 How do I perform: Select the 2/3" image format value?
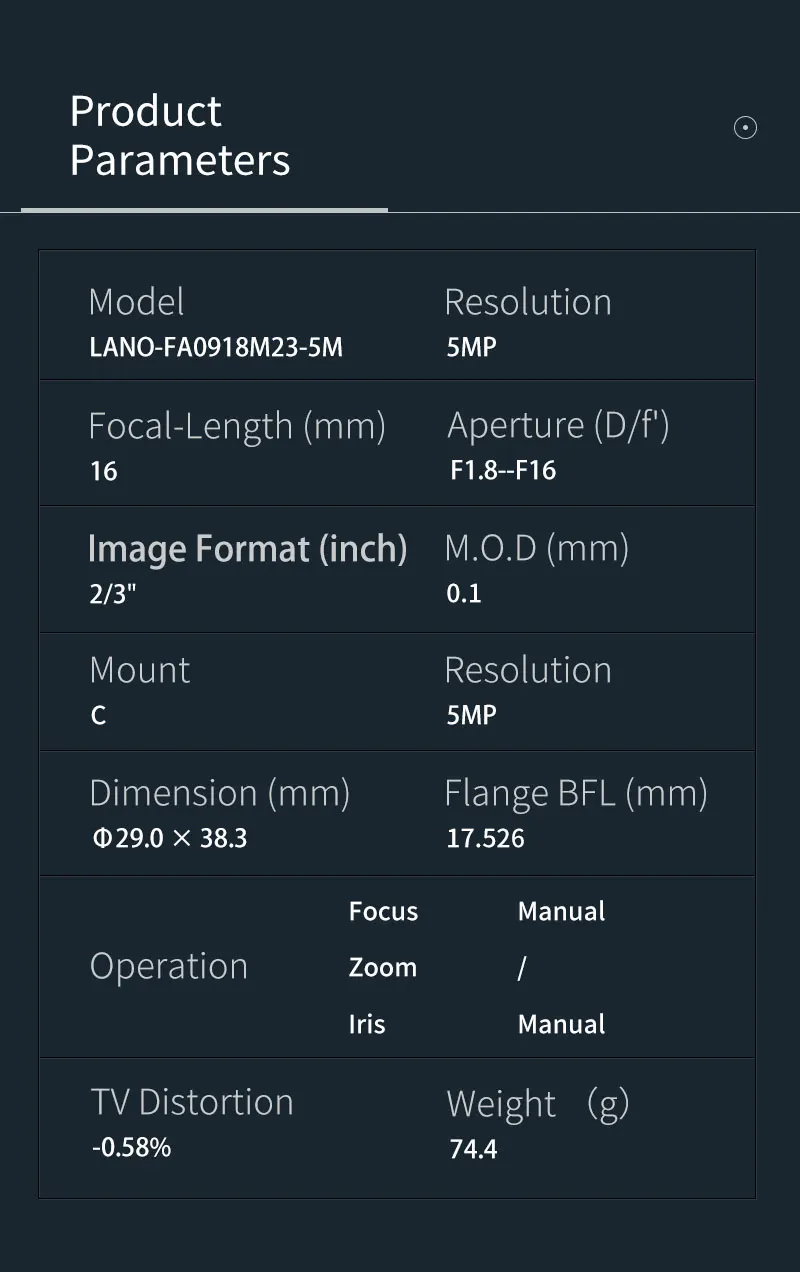coord(112,593)
